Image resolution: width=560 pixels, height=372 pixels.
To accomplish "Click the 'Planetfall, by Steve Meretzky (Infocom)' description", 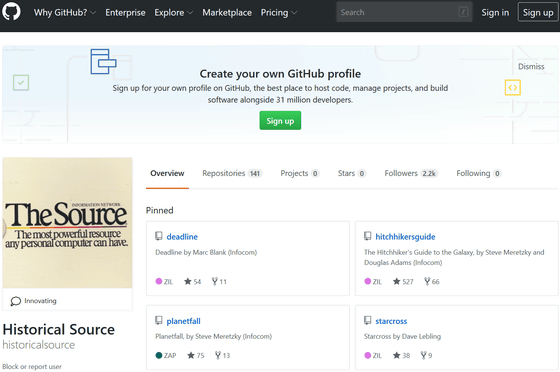I will coord(214,336).
